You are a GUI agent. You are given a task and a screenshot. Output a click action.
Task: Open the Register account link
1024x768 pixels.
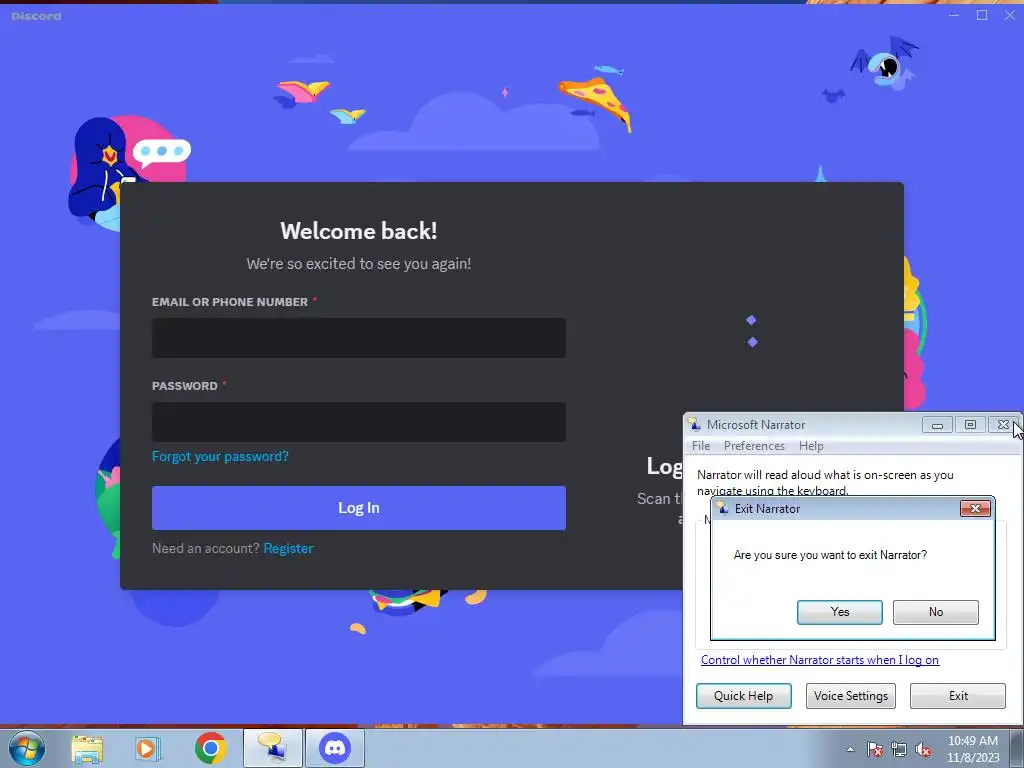(289, 549)
